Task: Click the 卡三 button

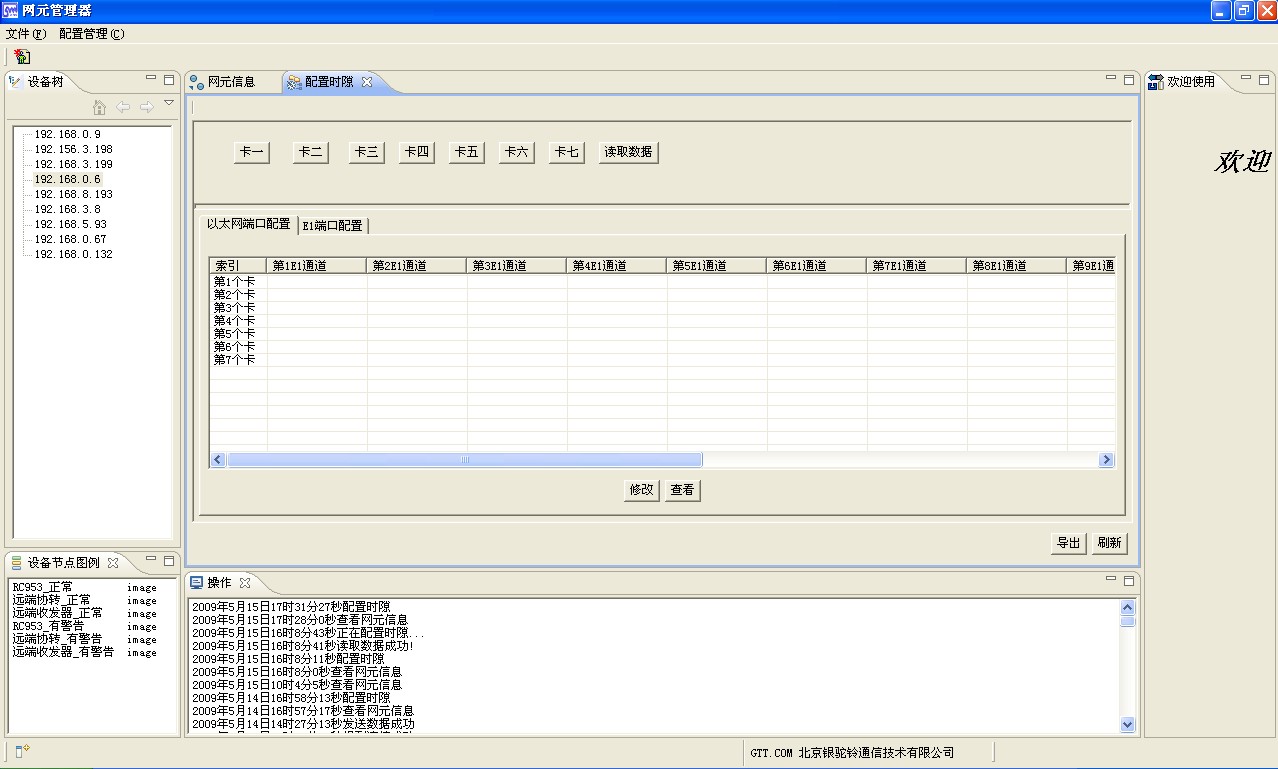Action: (366, 152)
